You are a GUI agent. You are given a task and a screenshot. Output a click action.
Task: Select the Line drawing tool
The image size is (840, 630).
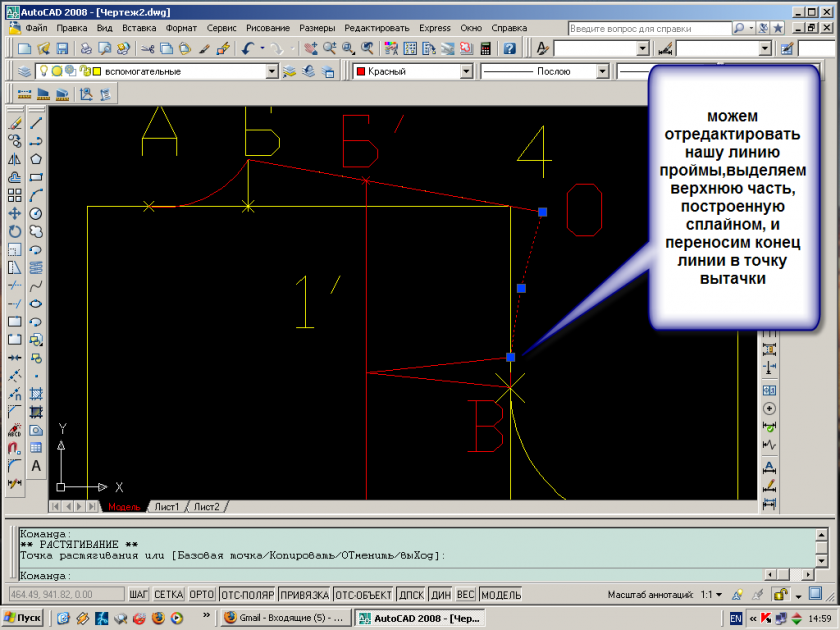[36, 123]
